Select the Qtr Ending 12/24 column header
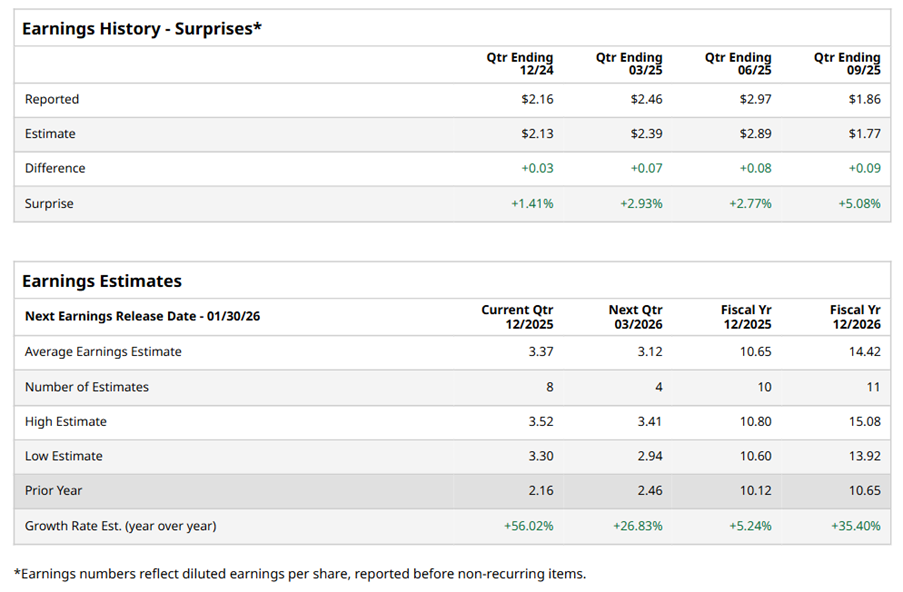The width and height of the screenshot is (903, 592). (x=520, y=64)
